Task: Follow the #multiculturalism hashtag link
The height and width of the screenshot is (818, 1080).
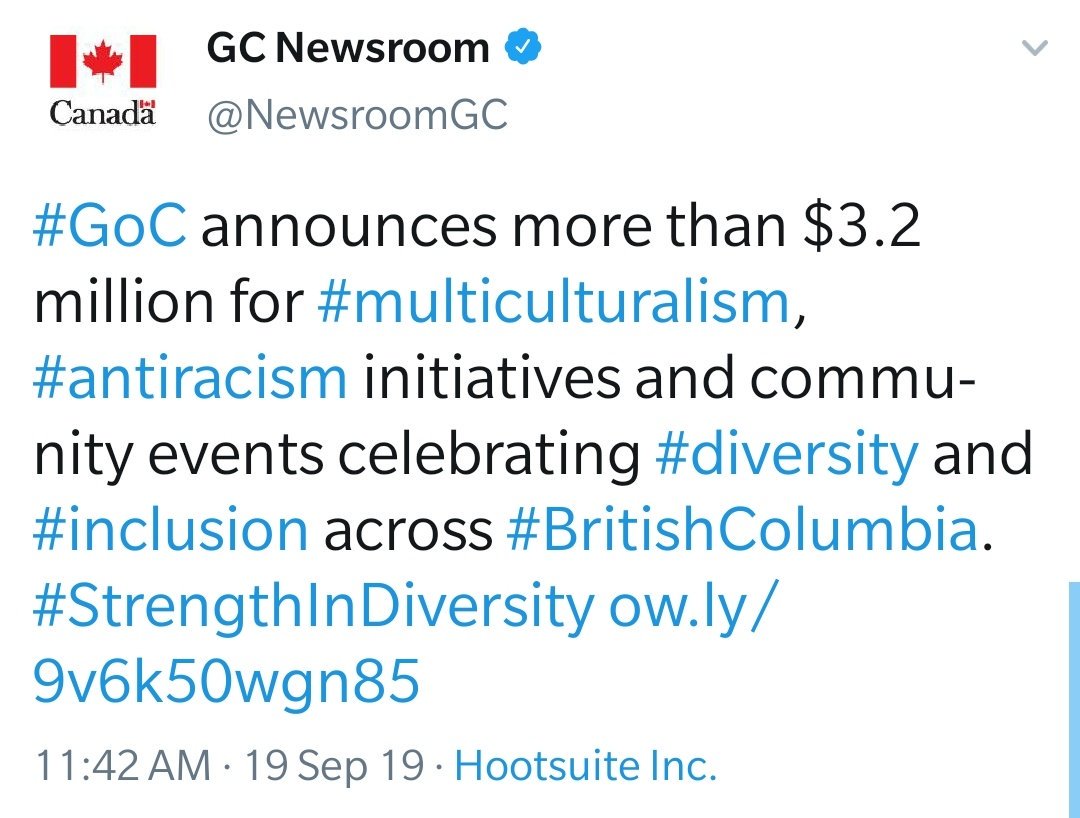Action: pos(553,302)
